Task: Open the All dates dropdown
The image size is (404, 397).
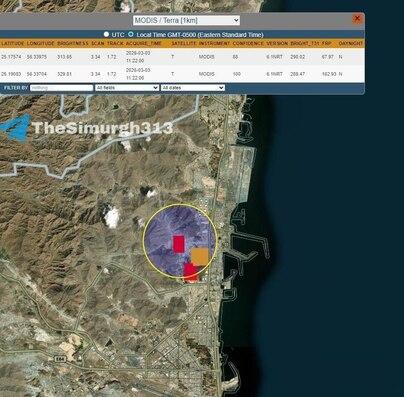Action: pos(193,88)
